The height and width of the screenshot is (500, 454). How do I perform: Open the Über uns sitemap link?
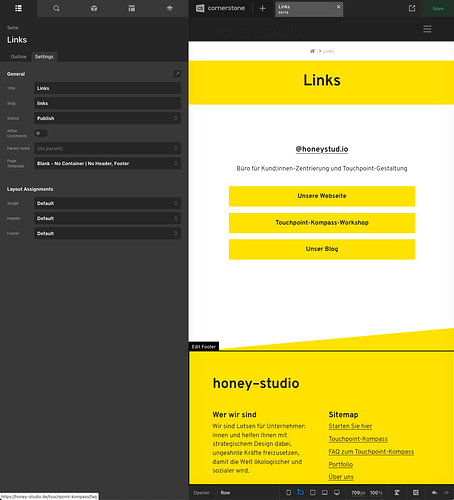coord(341,477)
